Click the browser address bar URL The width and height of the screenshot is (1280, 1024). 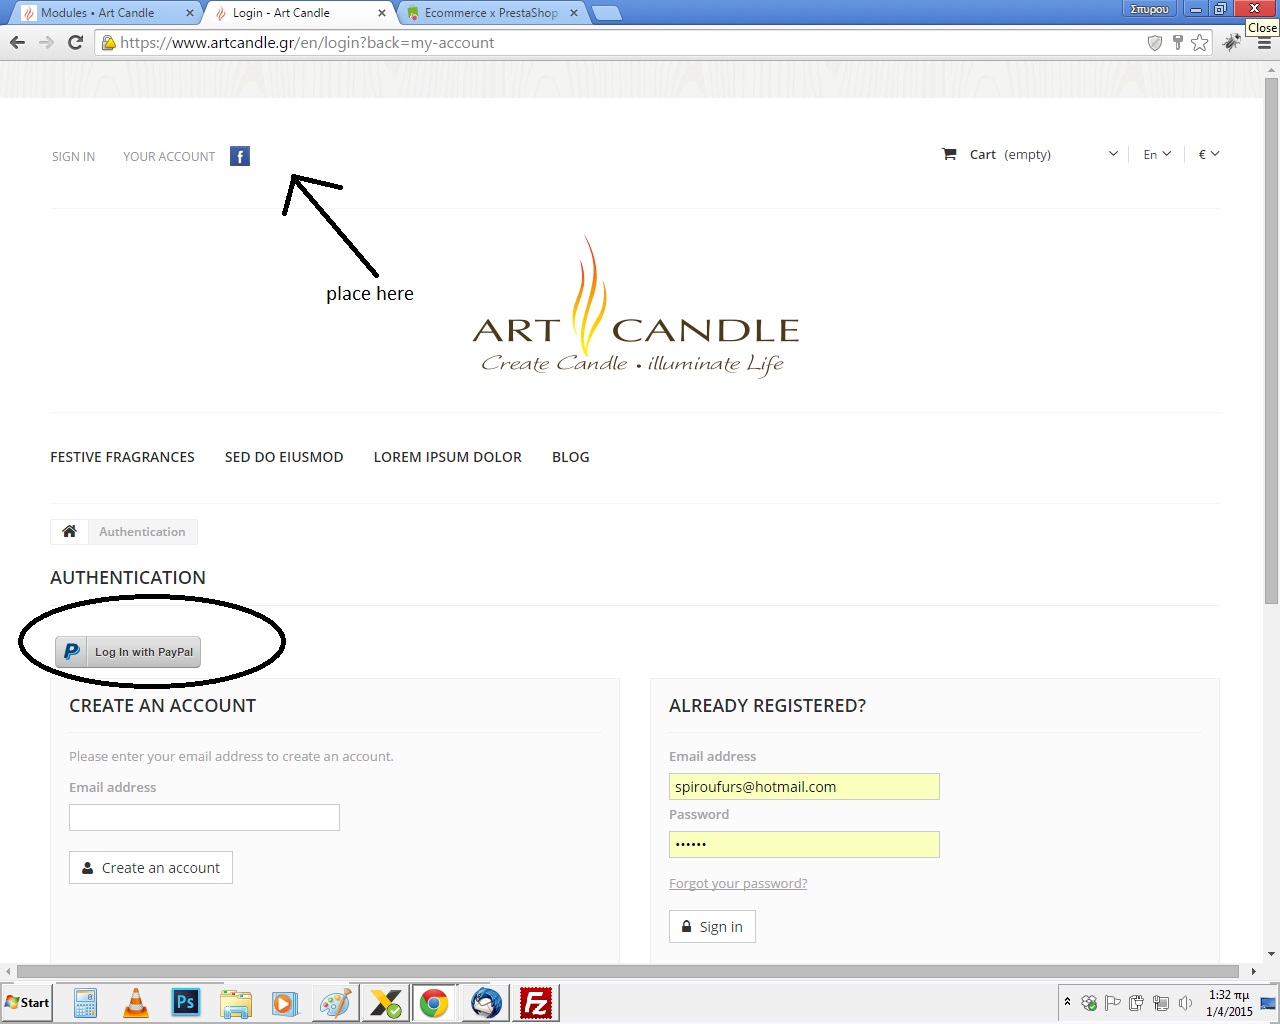click(x=307, y=43)
